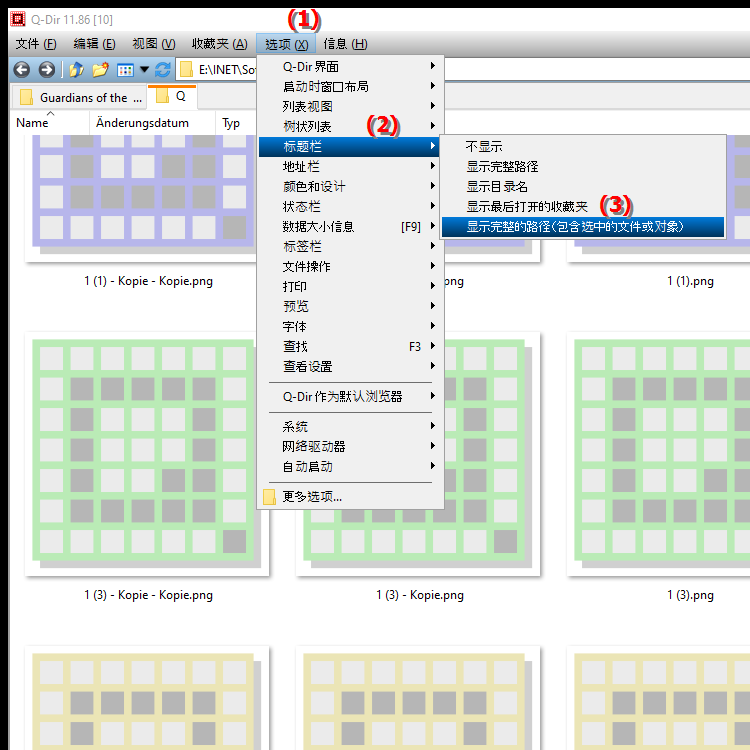Open 系统 submenu
Image resolution: width=750 pixels, height=750 pixels.
point(351,426)
